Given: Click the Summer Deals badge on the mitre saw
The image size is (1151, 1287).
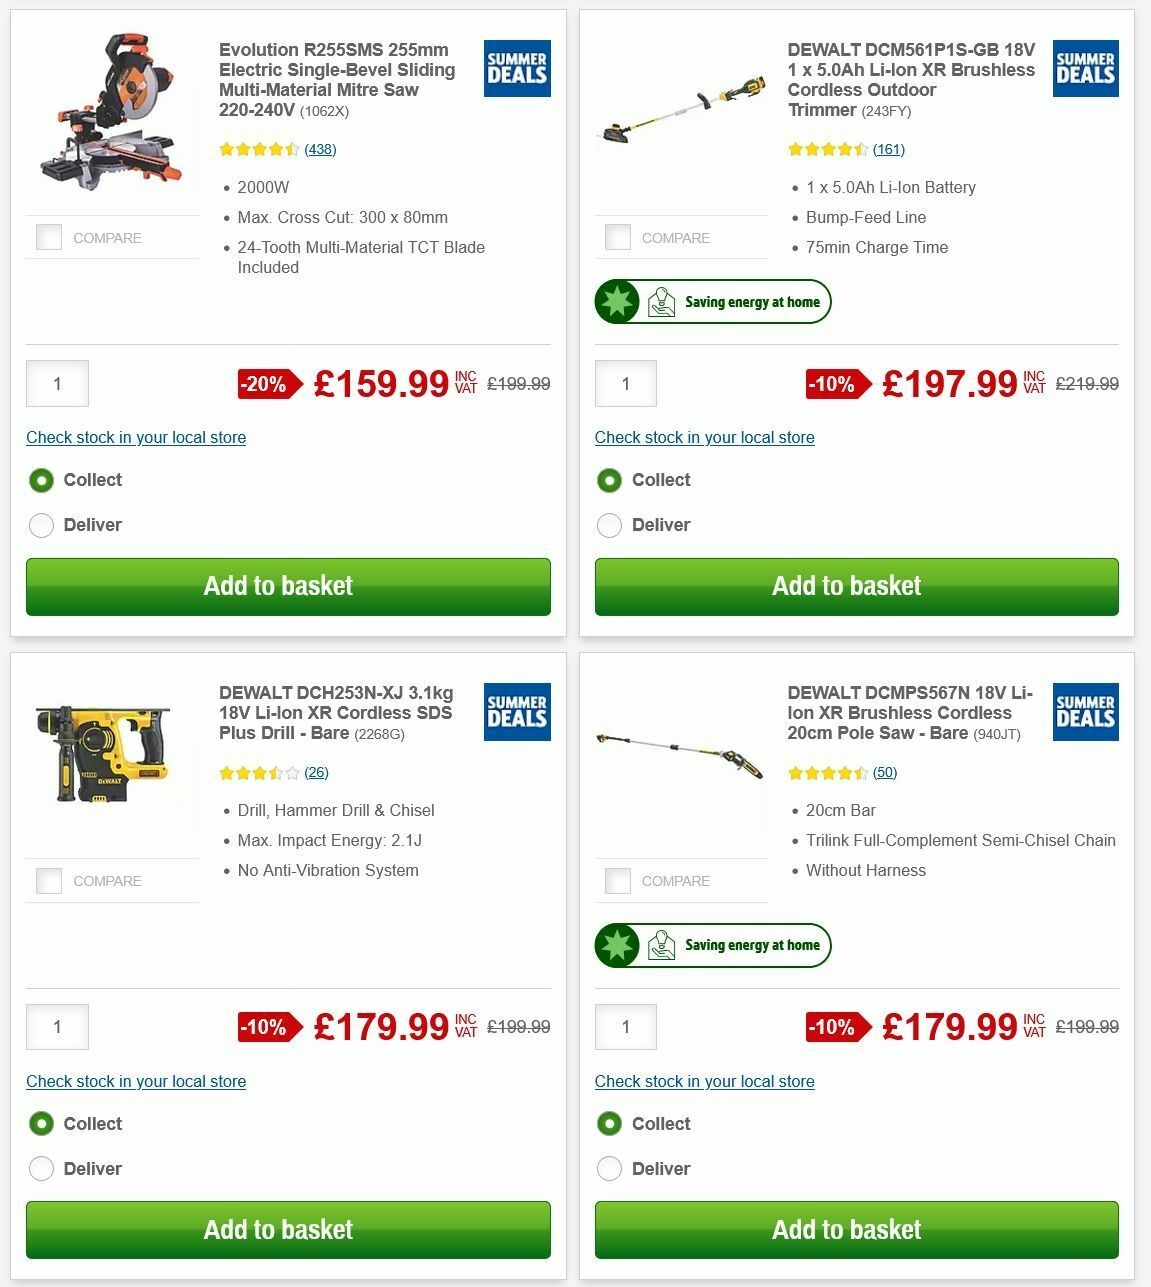Looking at the screenshot, I should pos(516,68).
